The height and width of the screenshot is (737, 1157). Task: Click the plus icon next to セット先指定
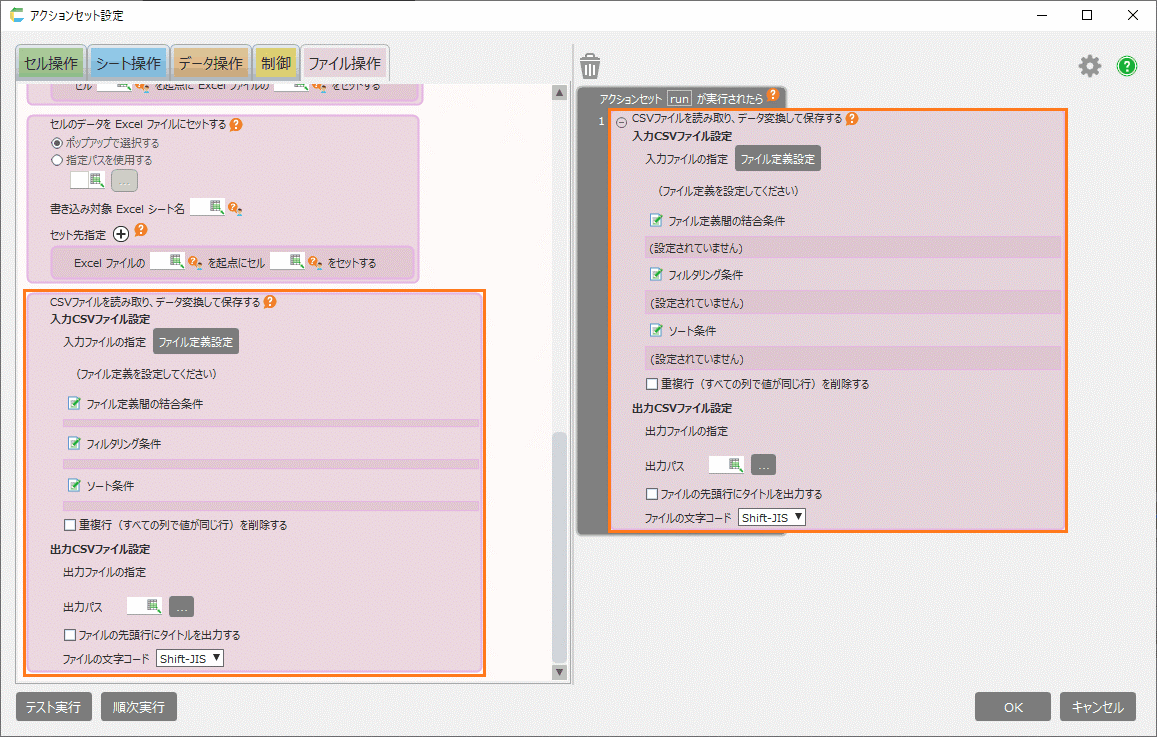[x=121, y=234]
